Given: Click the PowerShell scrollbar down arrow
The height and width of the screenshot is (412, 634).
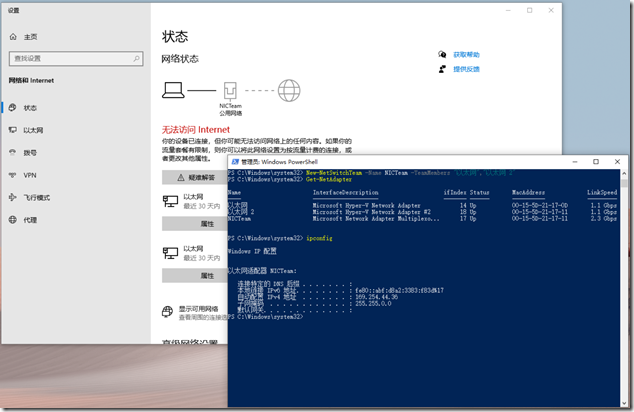Looking at the screenshot, I should 624,403.
